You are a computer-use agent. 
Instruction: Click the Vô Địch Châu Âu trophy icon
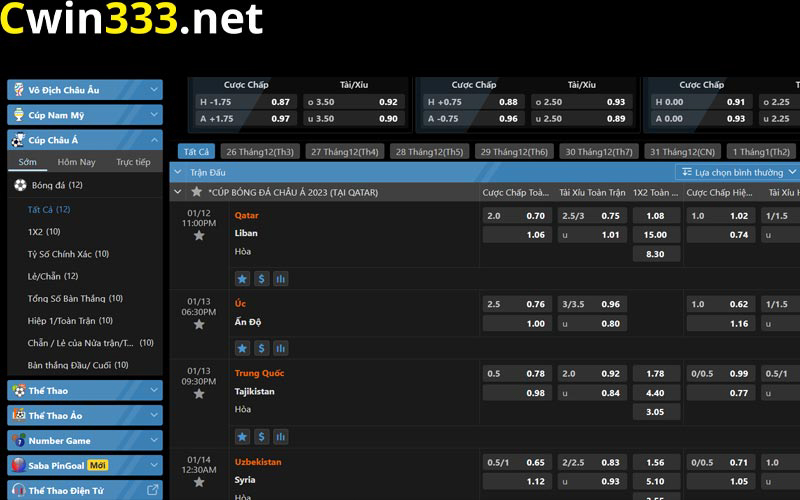19,90
